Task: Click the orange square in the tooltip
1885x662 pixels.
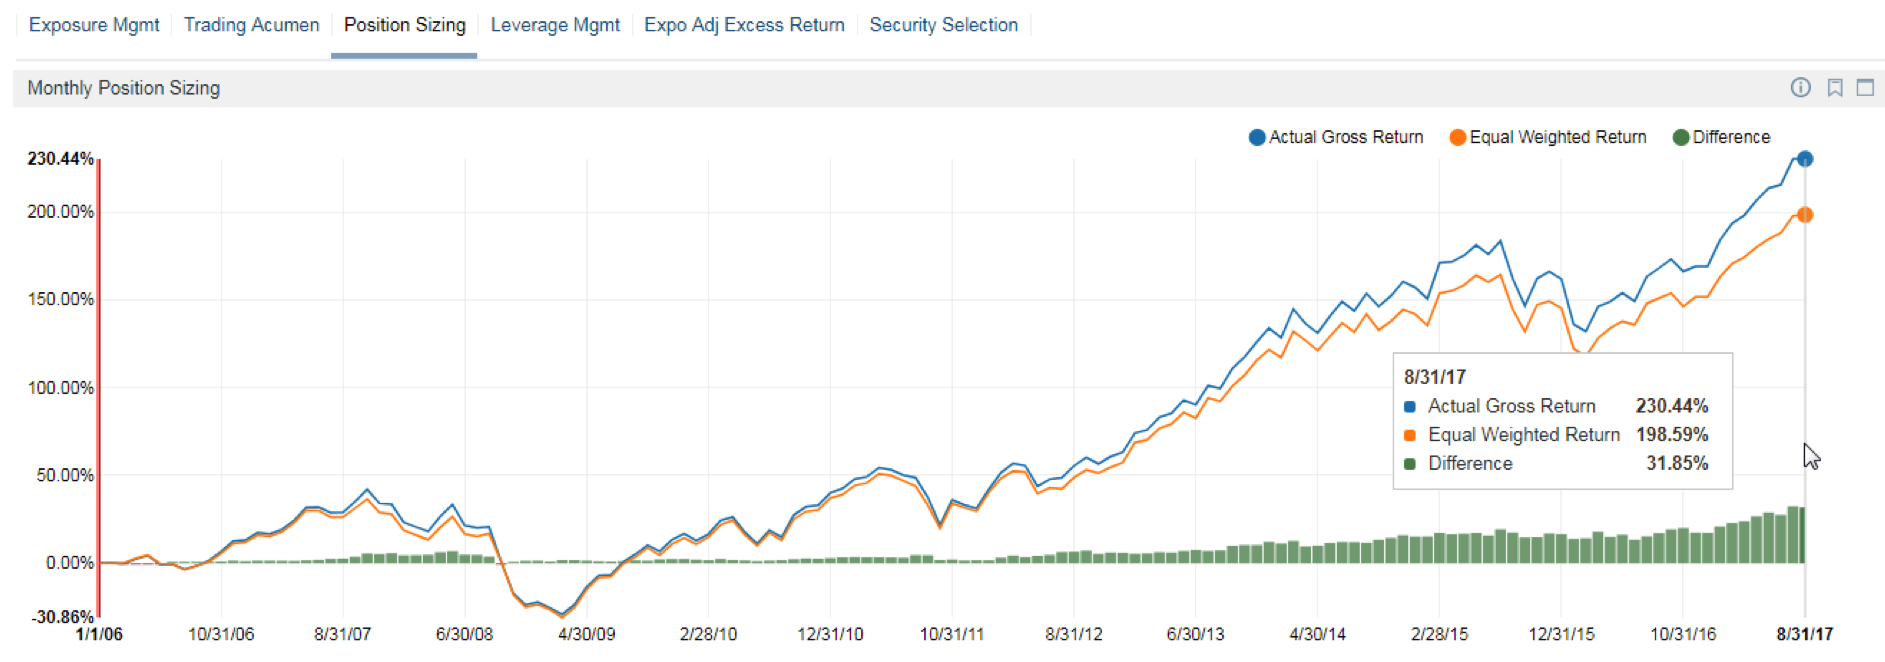Action: pyautogui.click(x=1410, y=435)
